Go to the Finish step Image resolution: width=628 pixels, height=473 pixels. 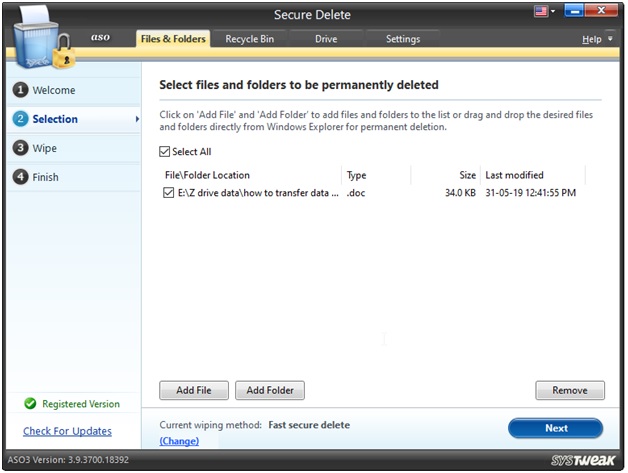74,177
